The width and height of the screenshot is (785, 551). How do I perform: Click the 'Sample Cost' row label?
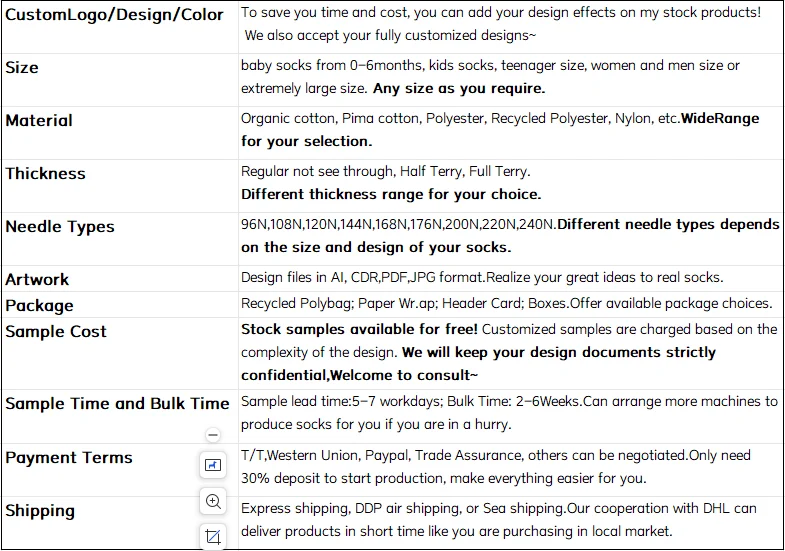(56, 331)
